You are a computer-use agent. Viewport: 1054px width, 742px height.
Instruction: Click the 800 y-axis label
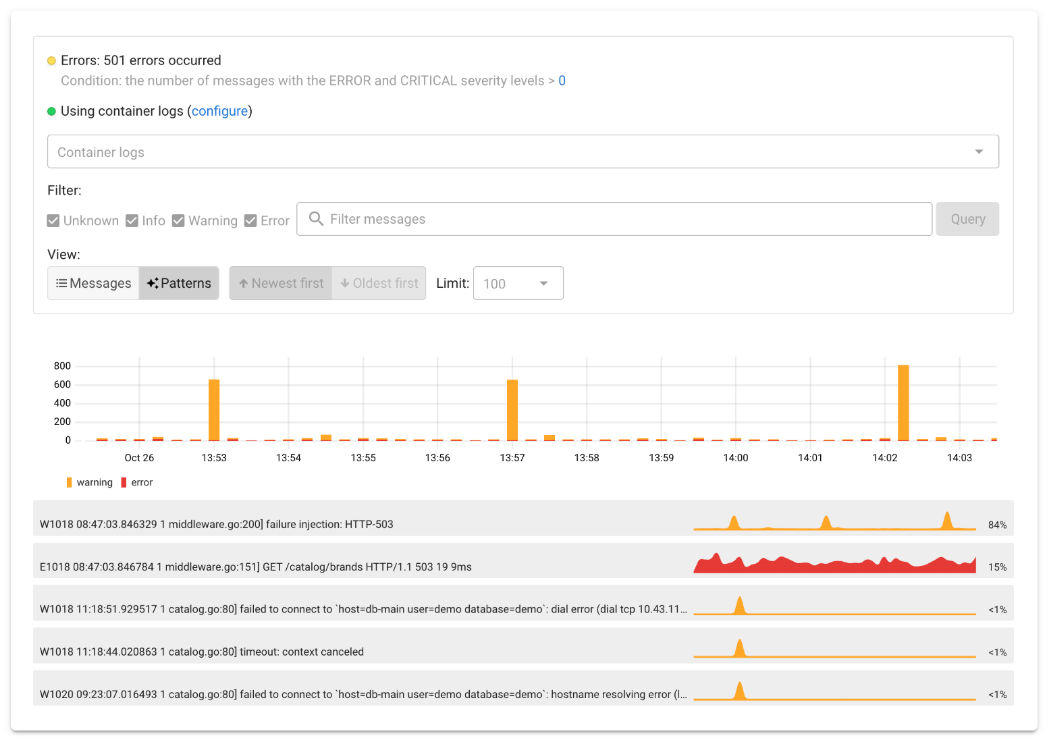(62, 366)
